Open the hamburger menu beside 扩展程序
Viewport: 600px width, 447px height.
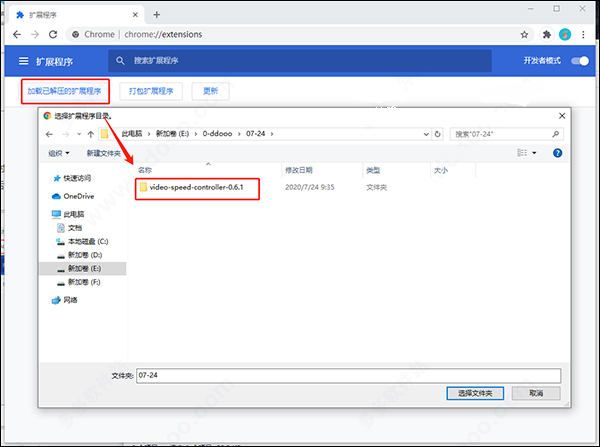coord(23,61)
